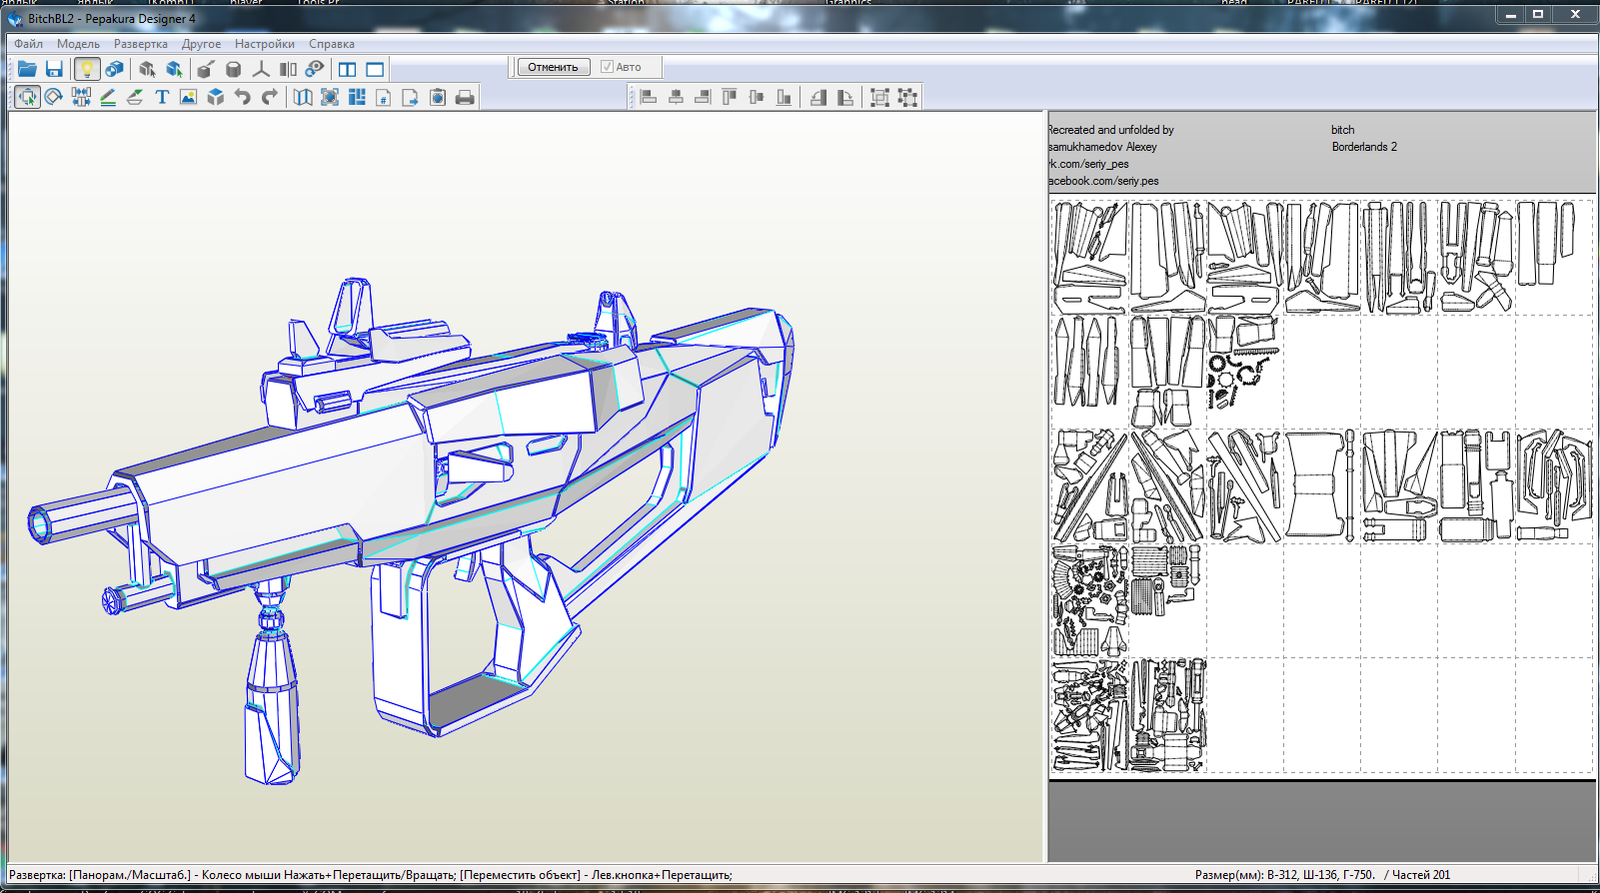Click the rotate right 90 degrees icon

(x=845, y=97)
